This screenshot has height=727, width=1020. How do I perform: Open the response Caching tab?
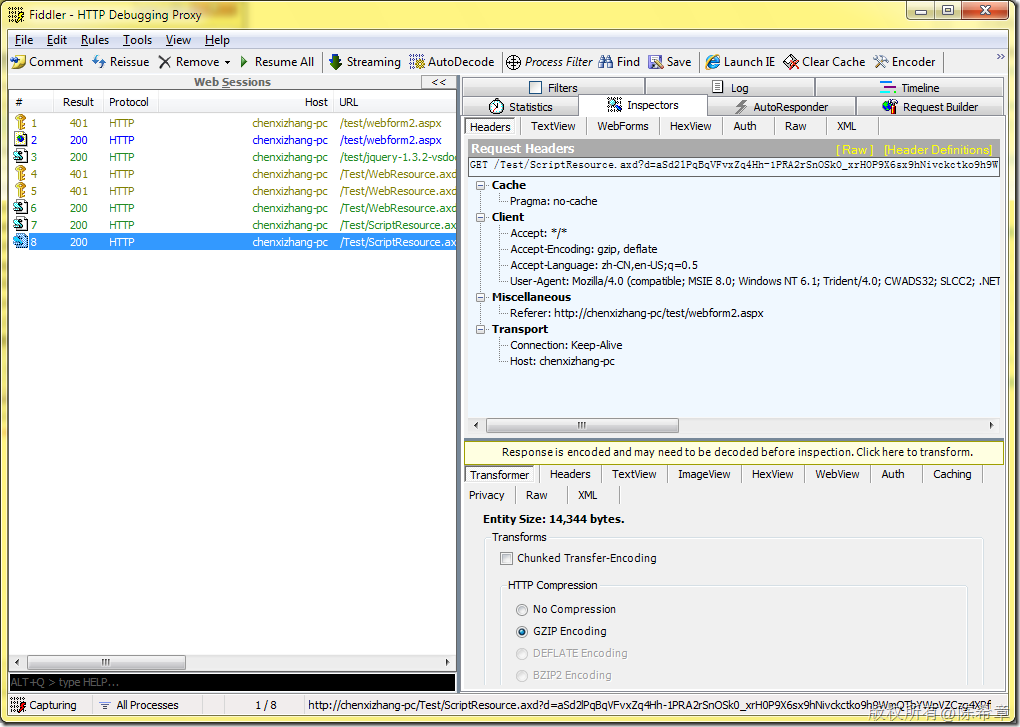[952, 474]
